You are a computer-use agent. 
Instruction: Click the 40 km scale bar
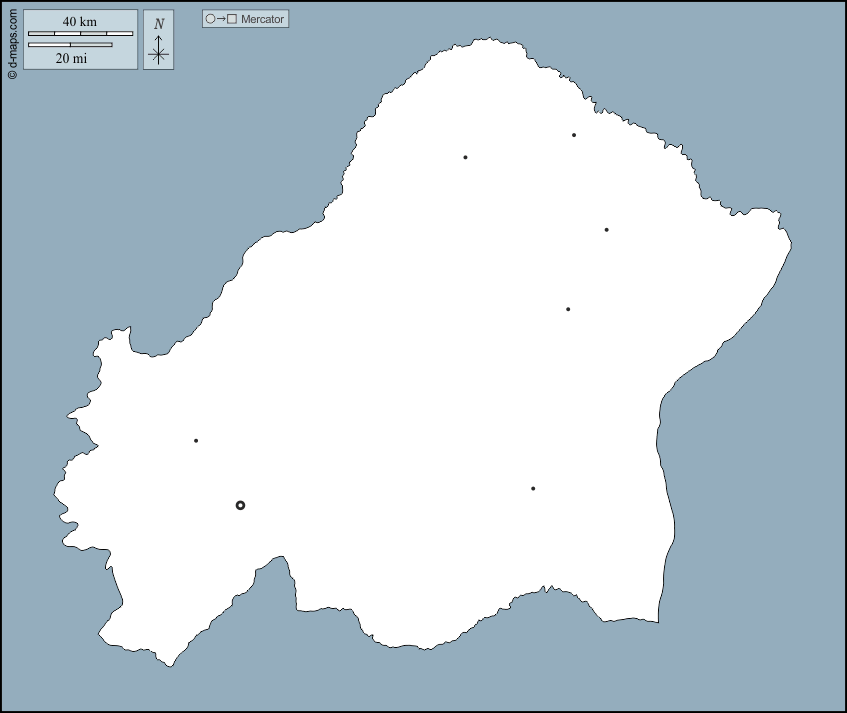(80, 34)
